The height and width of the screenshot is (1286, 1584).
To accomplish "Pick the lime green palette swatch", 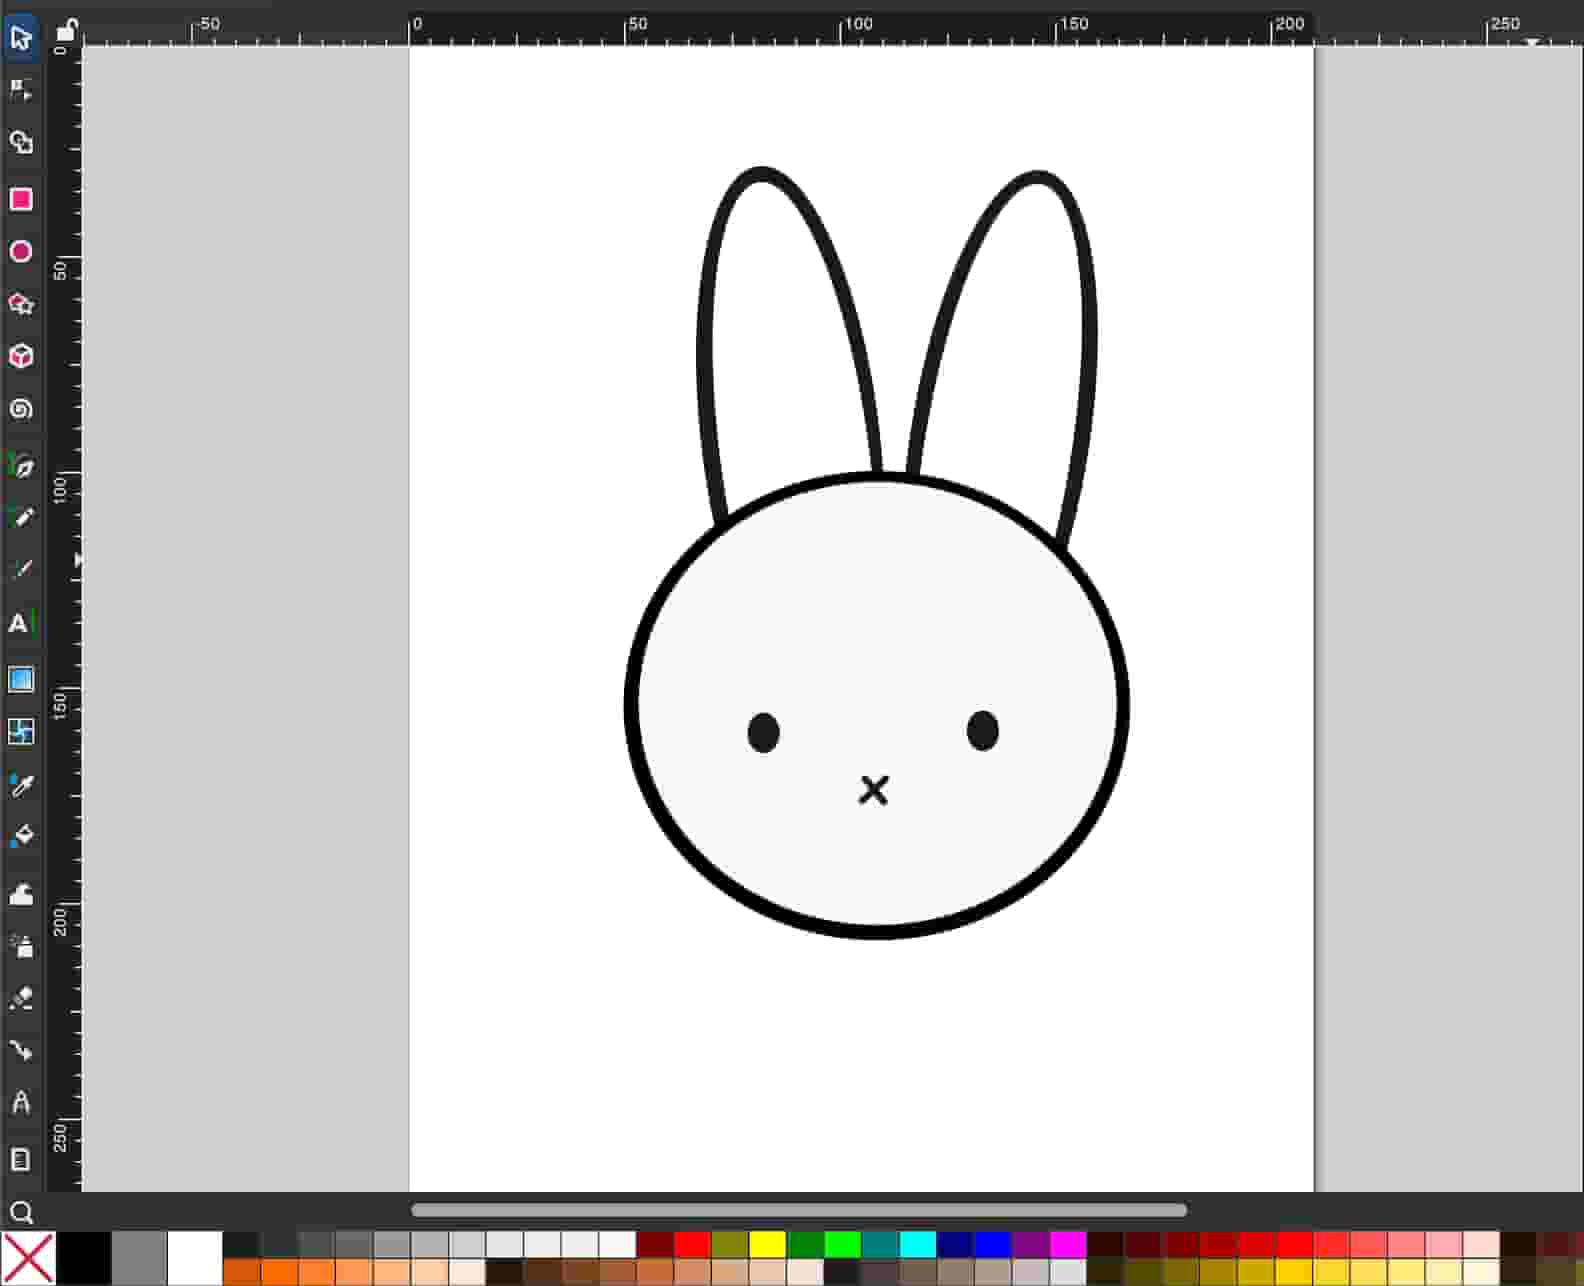I will click(x=843, y=1244).
